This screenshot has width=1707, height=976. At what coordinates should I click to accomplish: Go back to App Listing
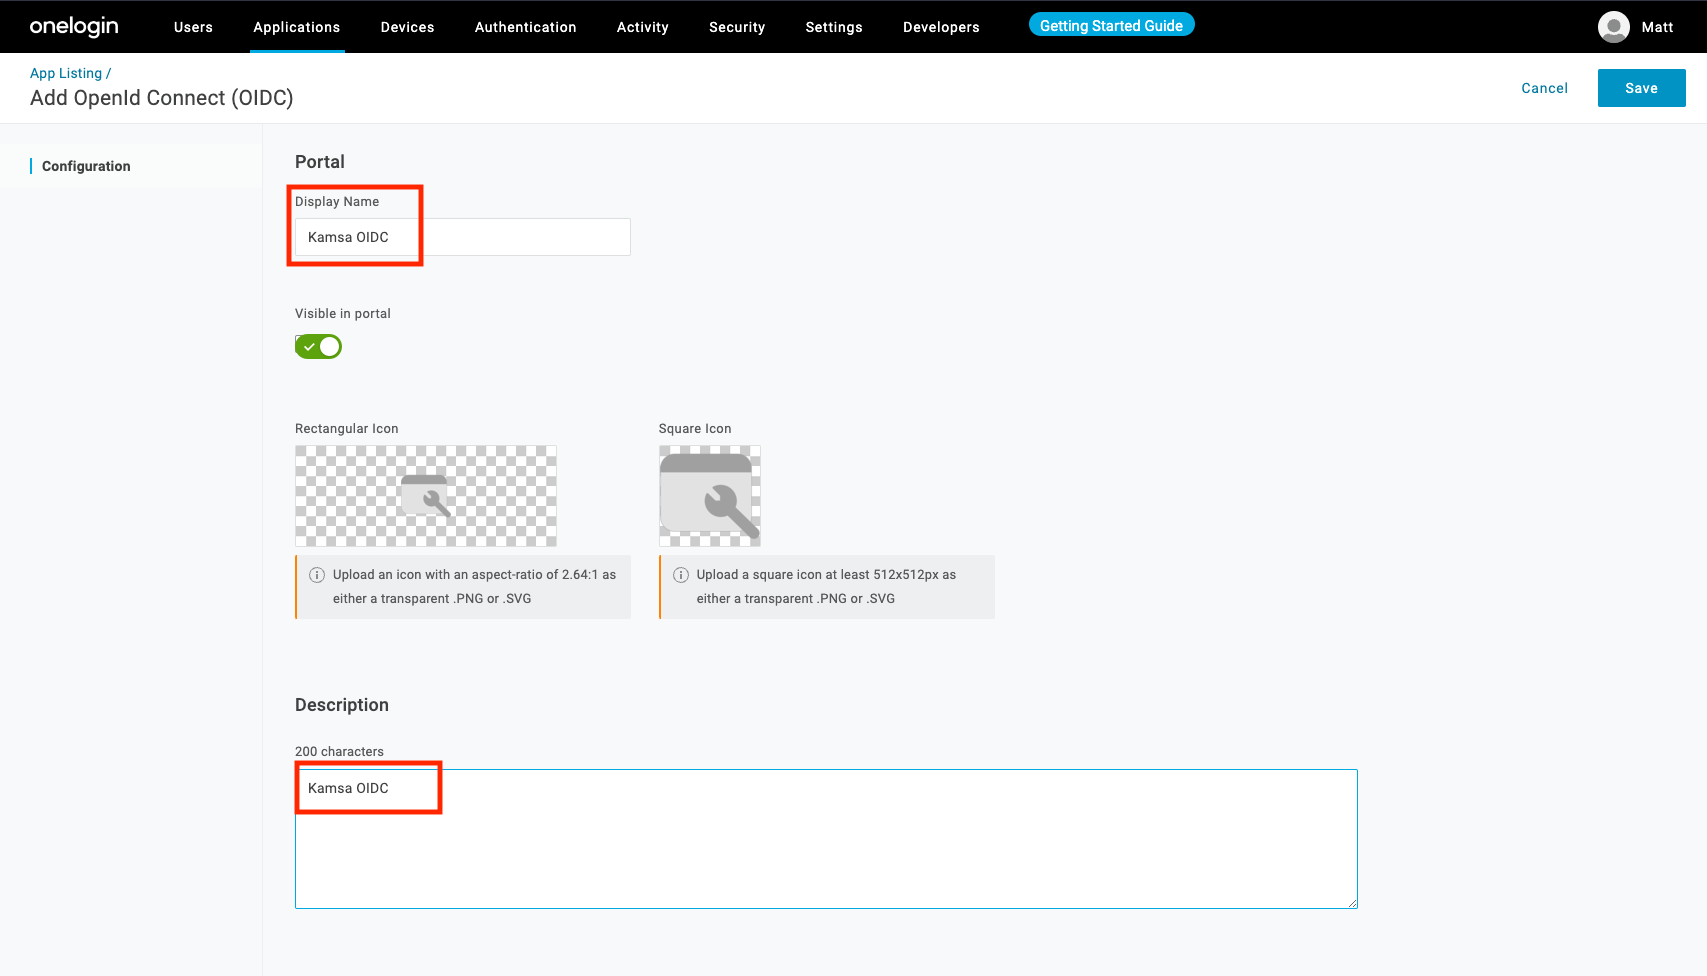(x=66, y=73)
